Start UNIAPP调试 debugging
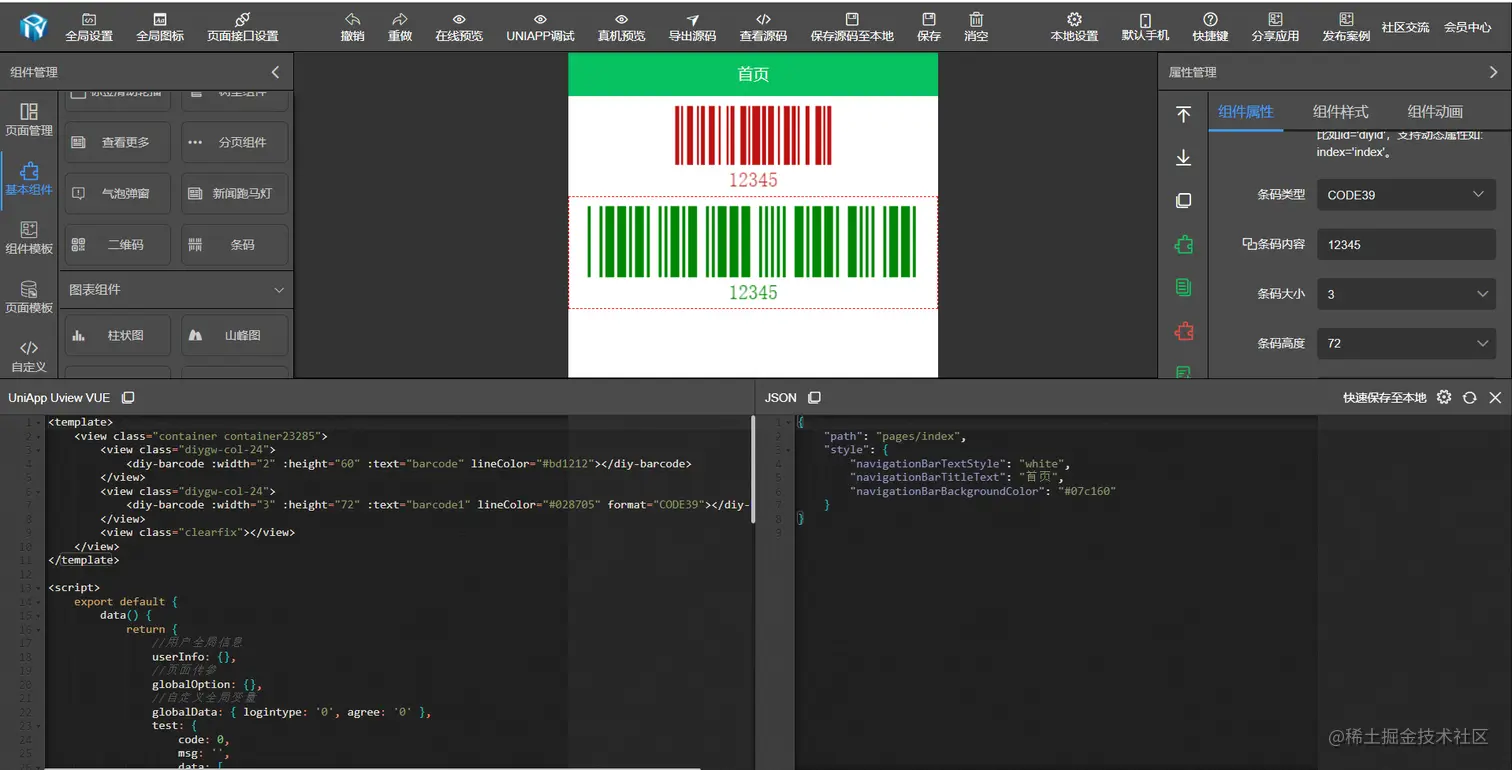The width and height of the screenshot is (1512, 770). point(540,27)
